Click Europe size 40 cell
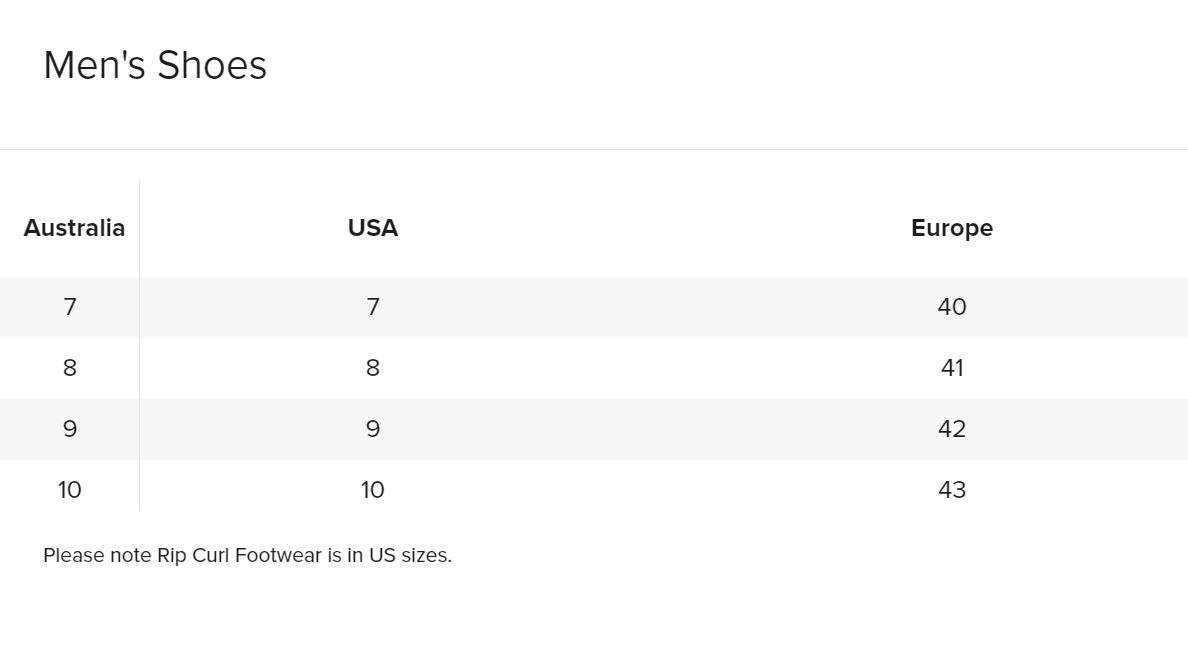This screenshot has width=1188, height=654. point(952,307)
